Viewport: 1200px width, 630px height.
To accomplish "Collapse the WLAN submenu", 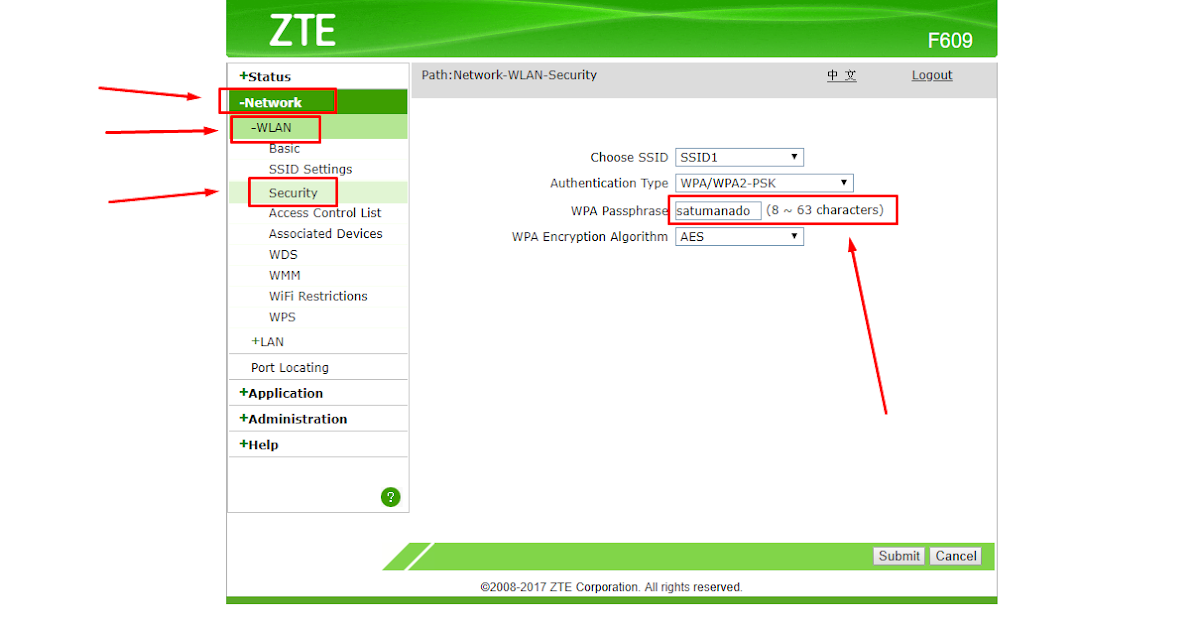I will [x=271, y=127].
